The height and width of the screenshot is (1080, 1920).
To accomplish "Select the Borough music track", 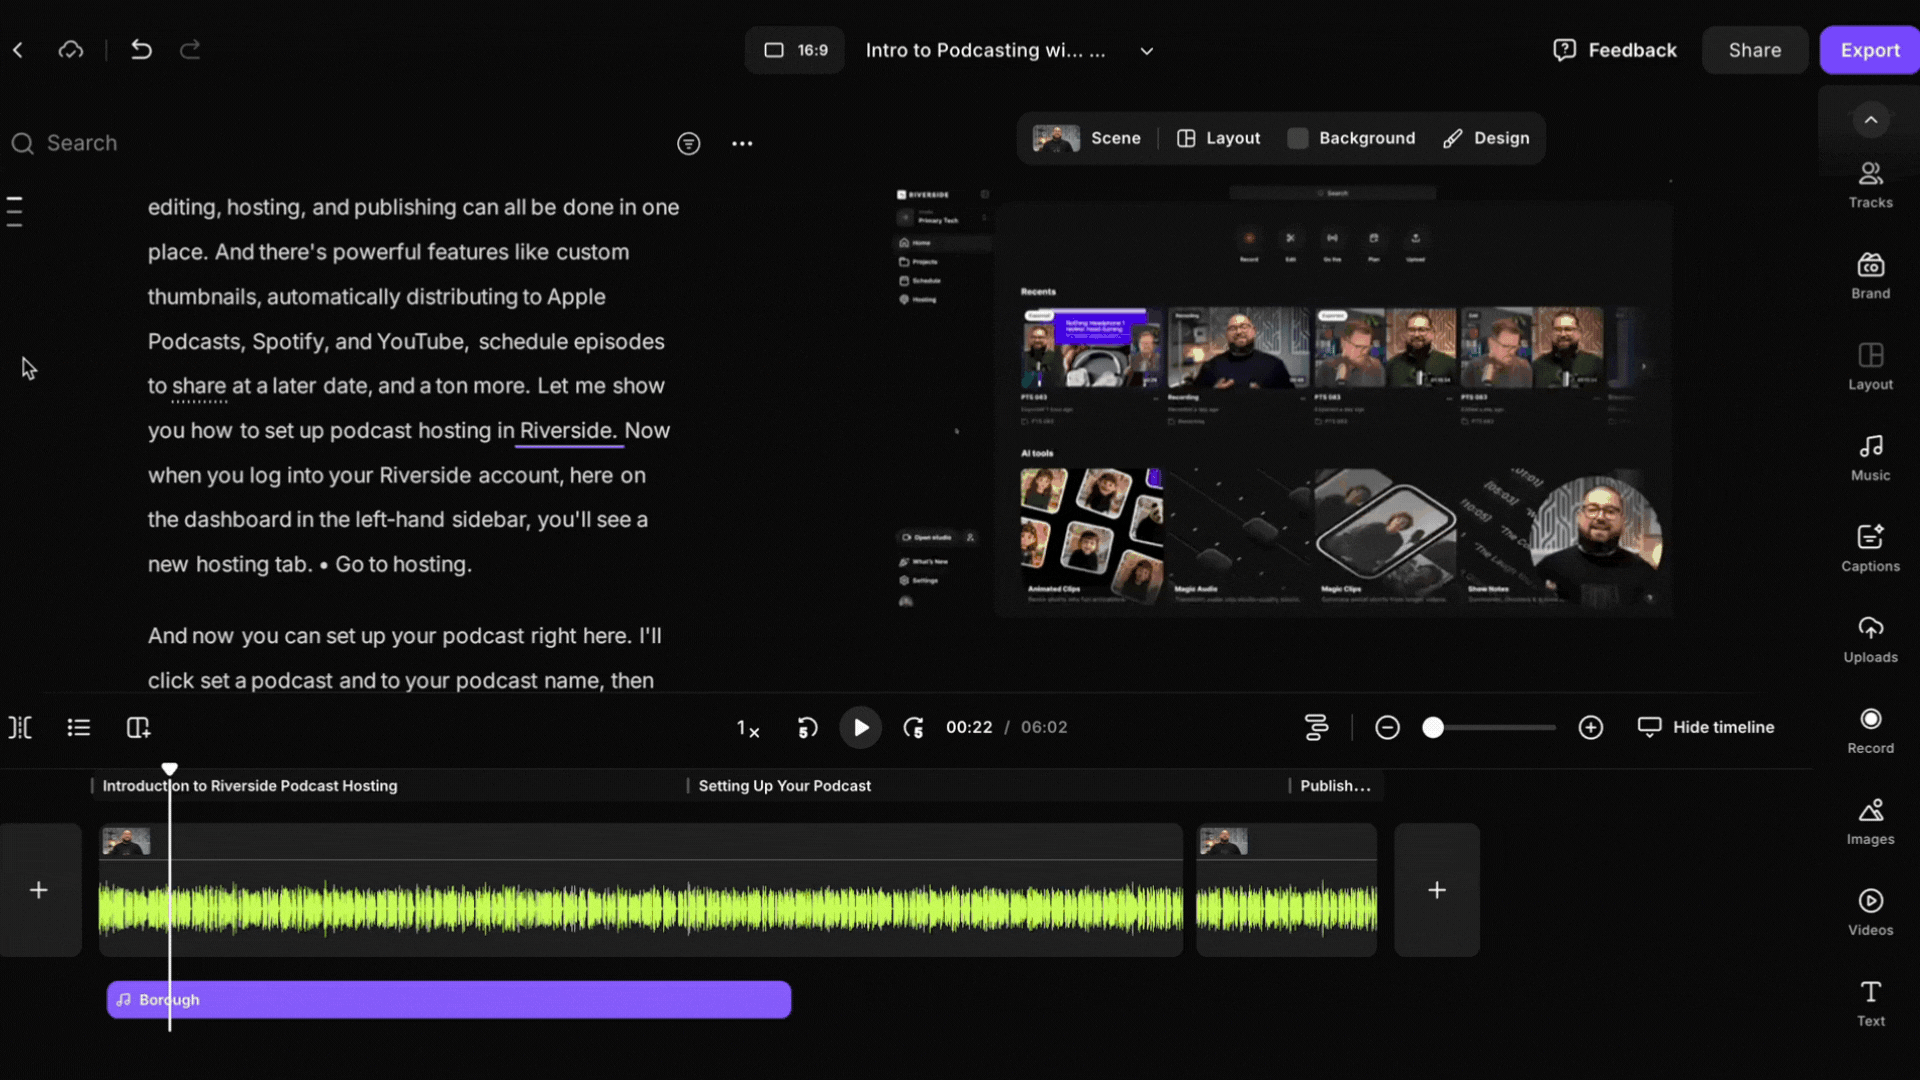I will click(449, 1000).
